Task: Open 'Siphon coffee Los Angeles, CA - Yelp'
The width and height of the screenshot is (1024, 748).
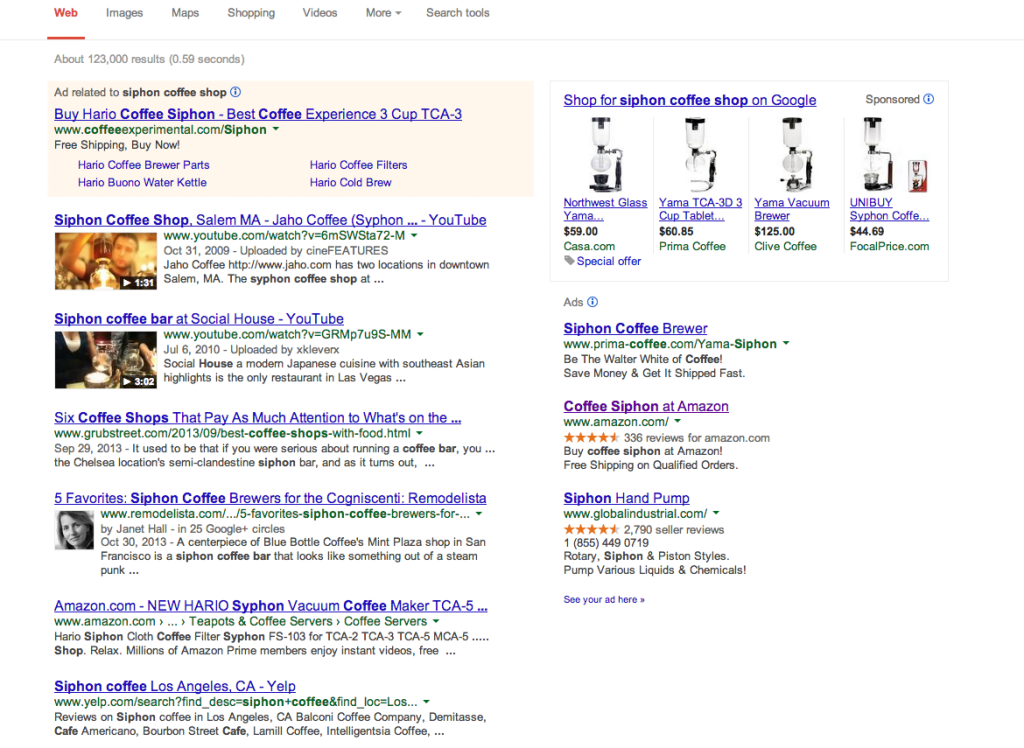Action: click(x=175, y=686)
